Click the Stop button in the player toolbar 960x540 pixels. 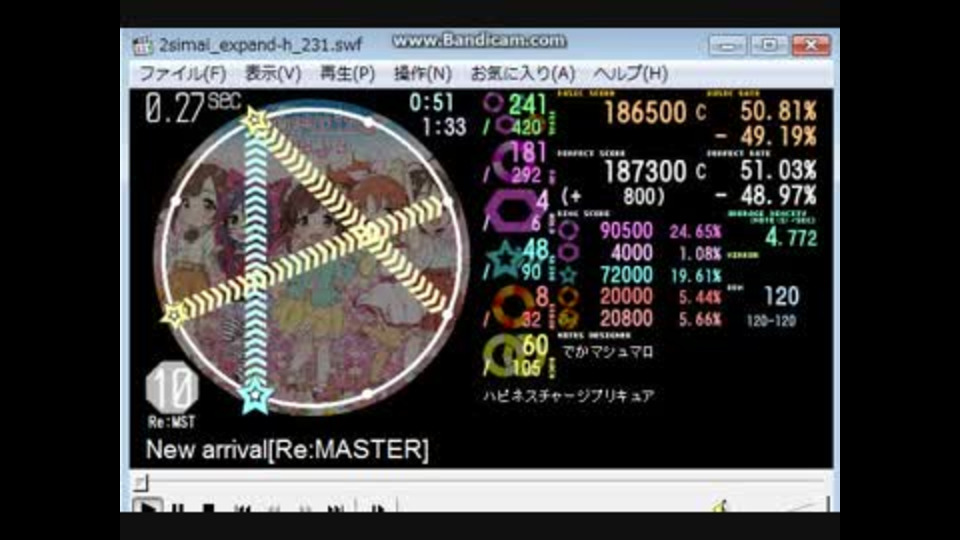[208, 508]
